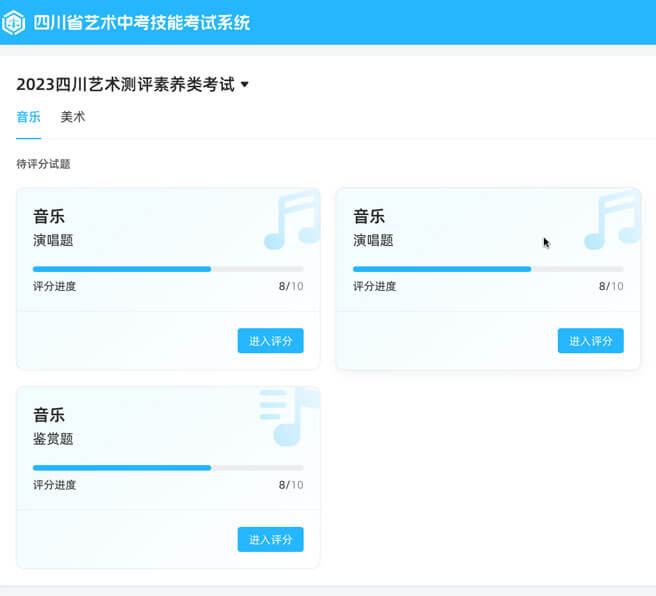Click the first 演唱题 progress bar
This screenshot has height=596, width=656.
[x=168, y=269]
